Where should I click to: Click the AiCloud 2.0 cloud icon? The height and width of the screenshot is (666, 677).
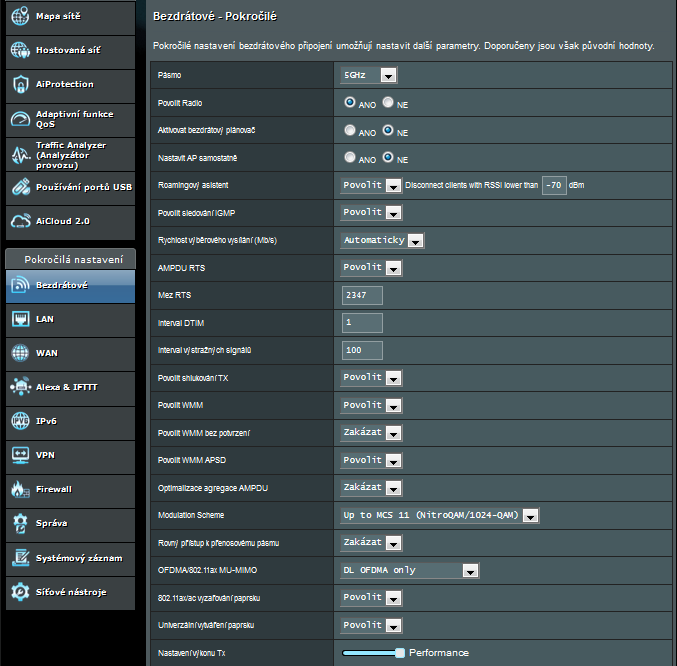pyautogui.click(x=20, y=221)
